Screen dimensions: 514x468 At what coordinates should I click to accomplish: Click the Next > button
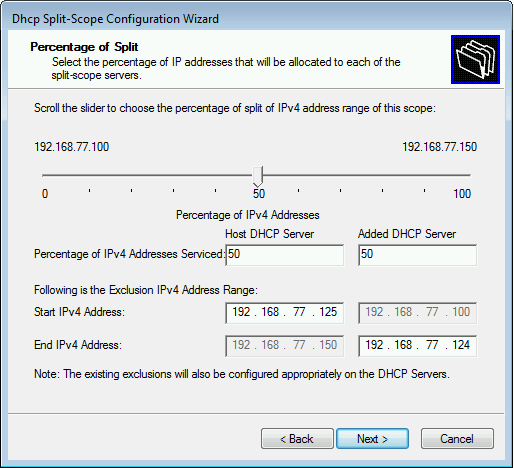[x=372, y=439]
